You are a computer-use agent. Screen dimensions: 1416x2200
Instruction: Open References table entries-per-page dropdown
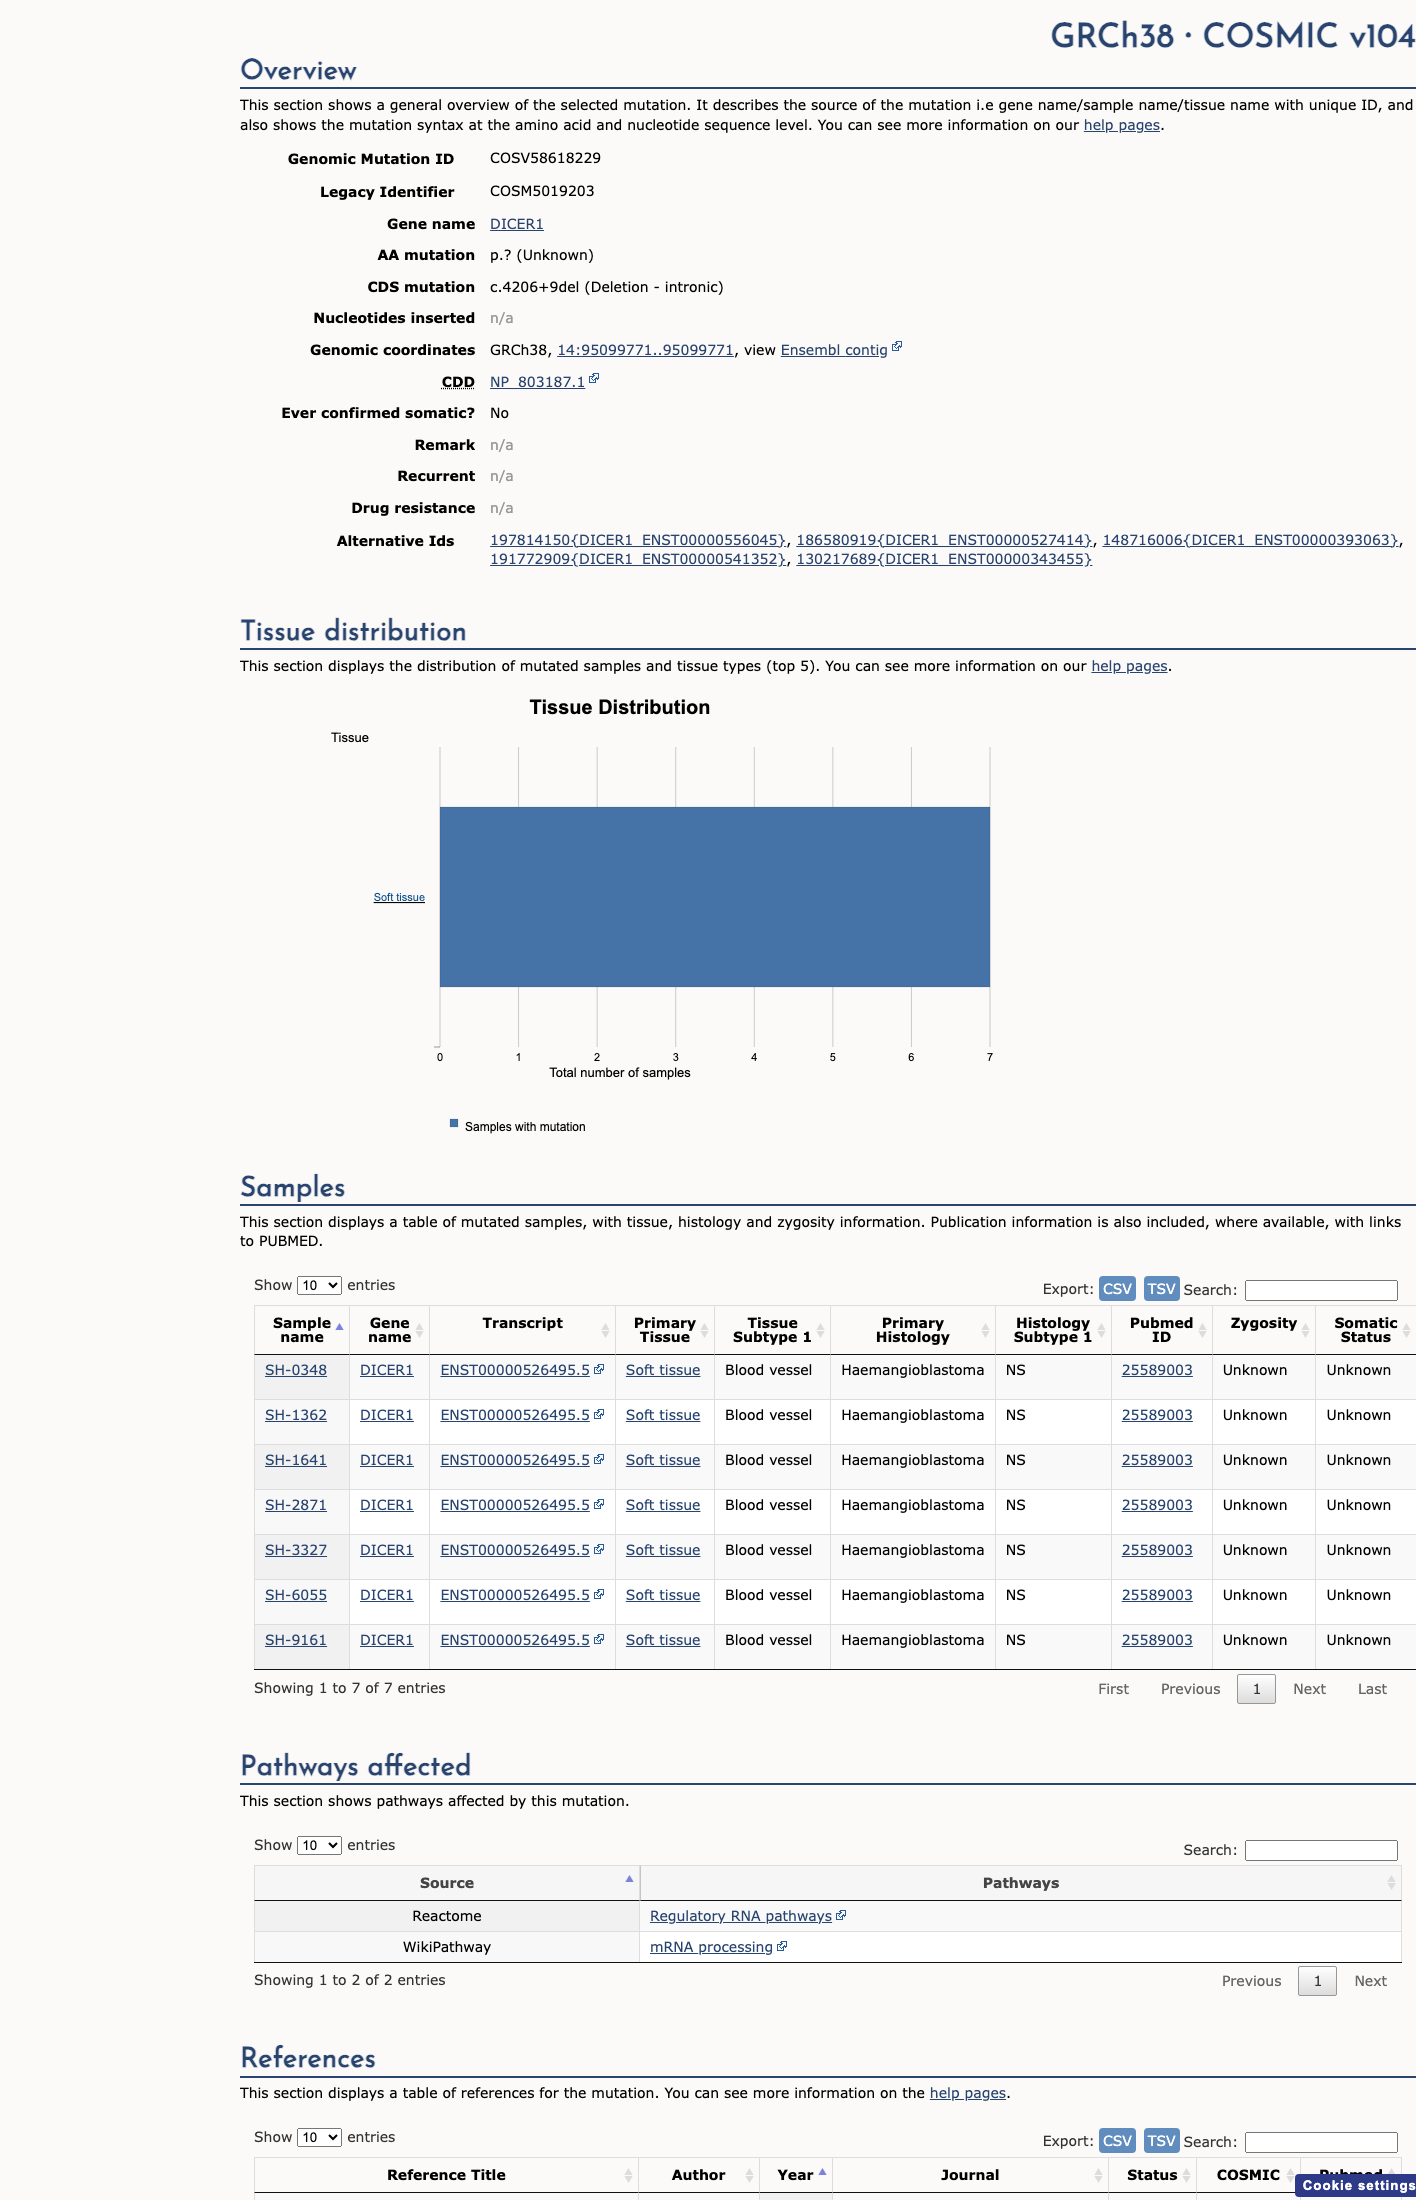point(319,2138)
